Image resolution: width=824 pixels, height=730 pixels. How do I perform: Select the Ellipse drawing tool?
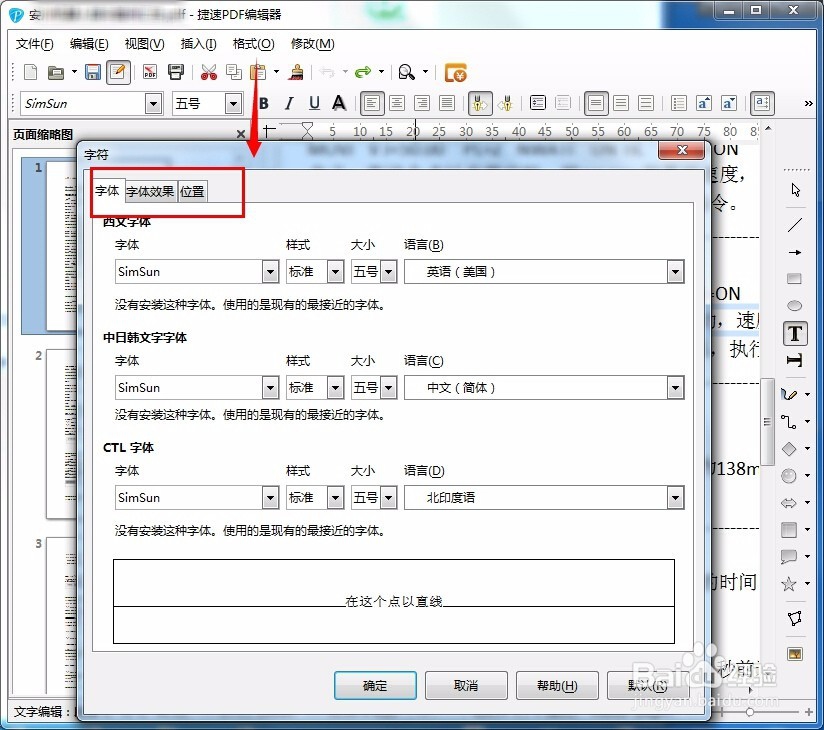[795, 305]
